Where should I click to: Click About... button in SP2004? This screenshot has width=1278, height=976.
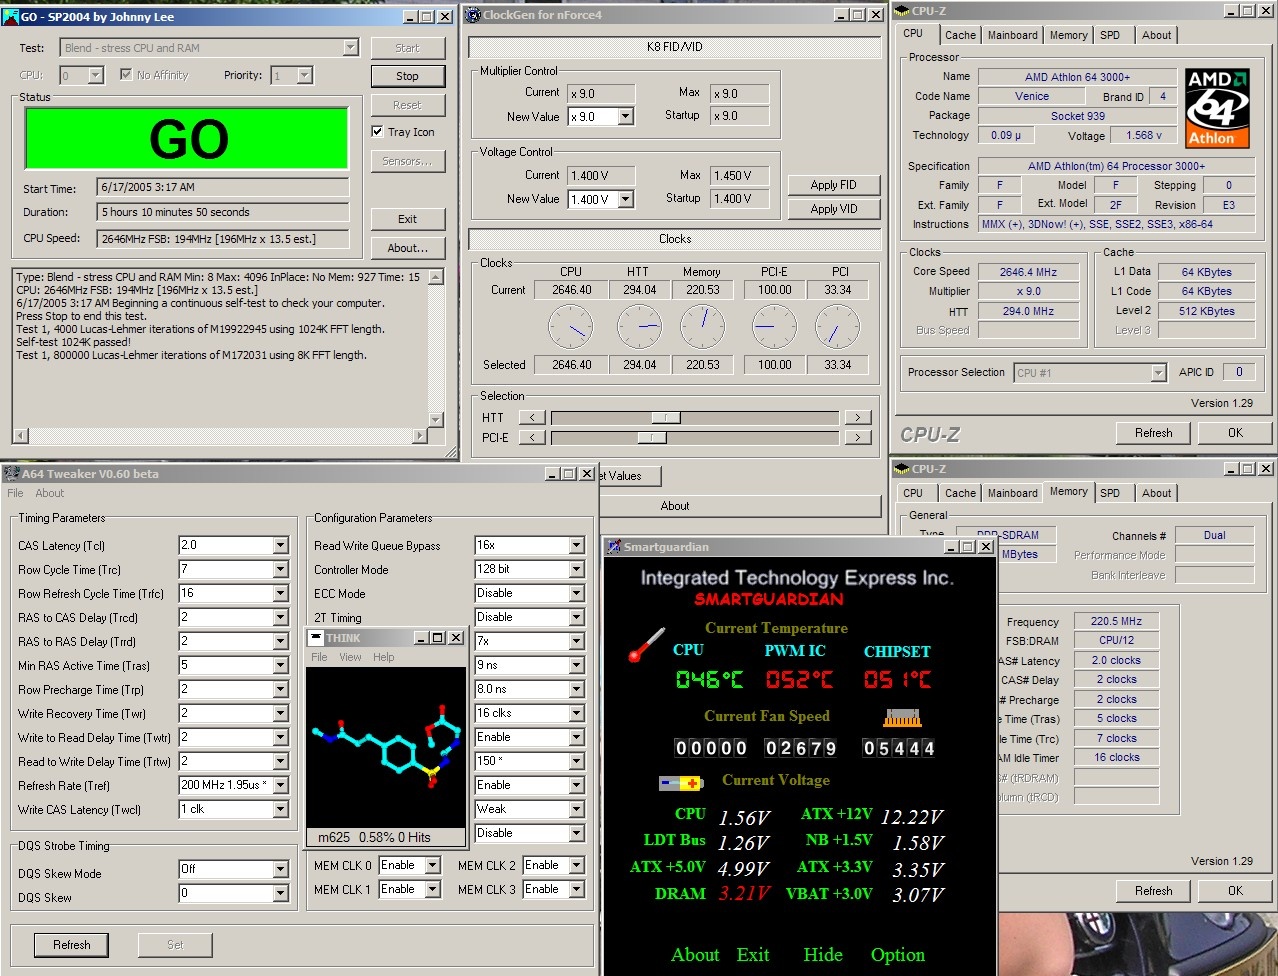407,248
